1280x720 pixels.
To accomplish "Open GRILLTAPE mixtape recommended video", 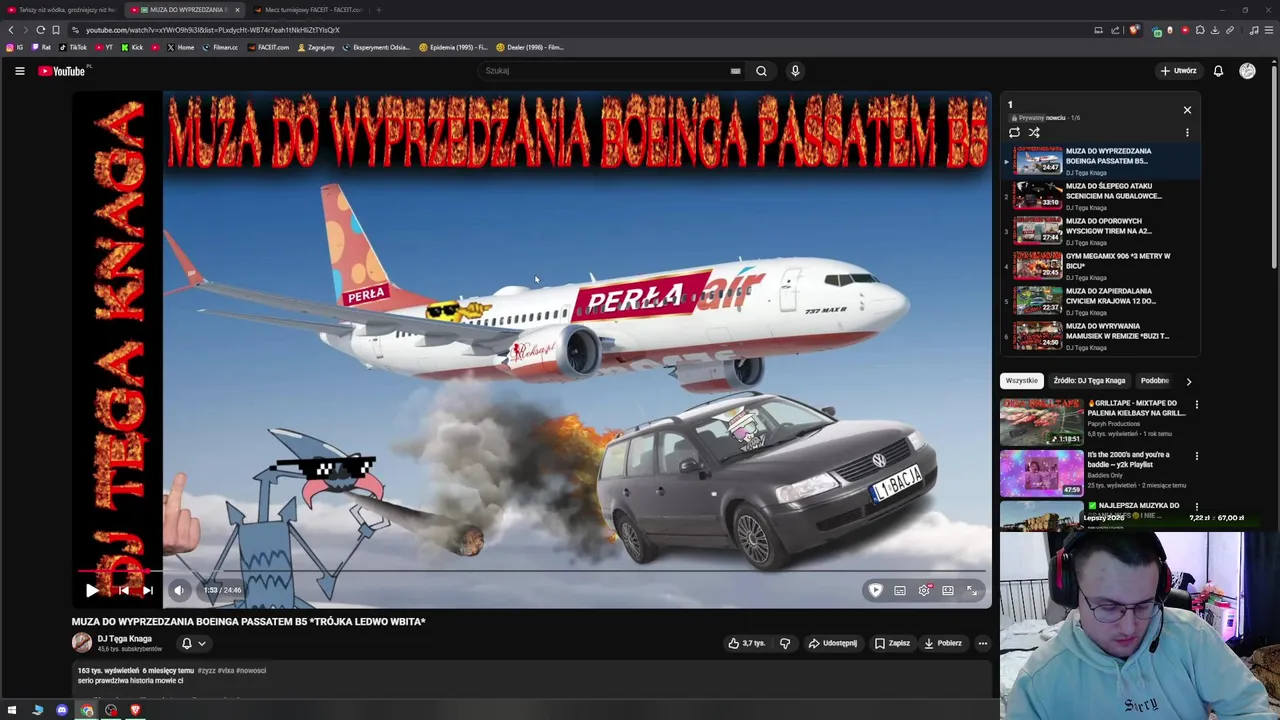I will click(x=1093, y=421).
